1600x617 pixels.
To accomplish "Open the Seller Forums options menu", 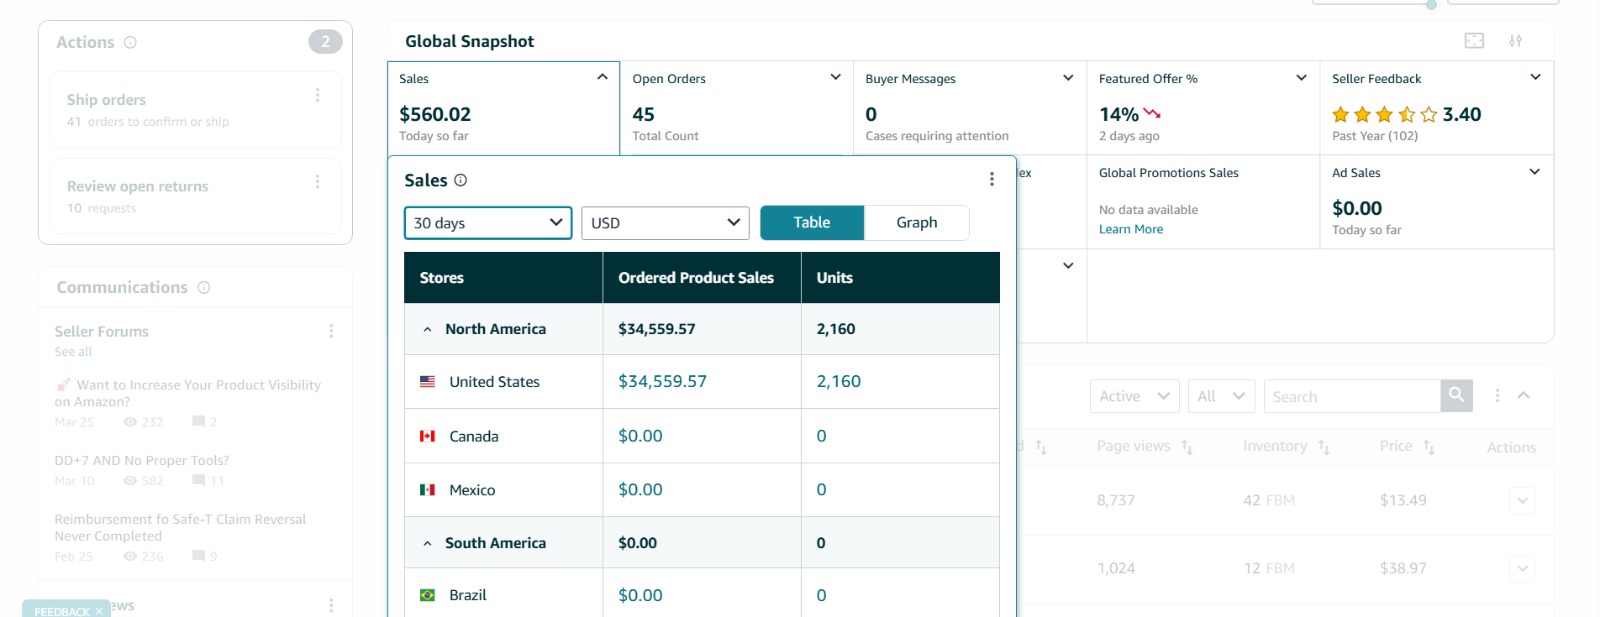I will [x=331, y=331].
